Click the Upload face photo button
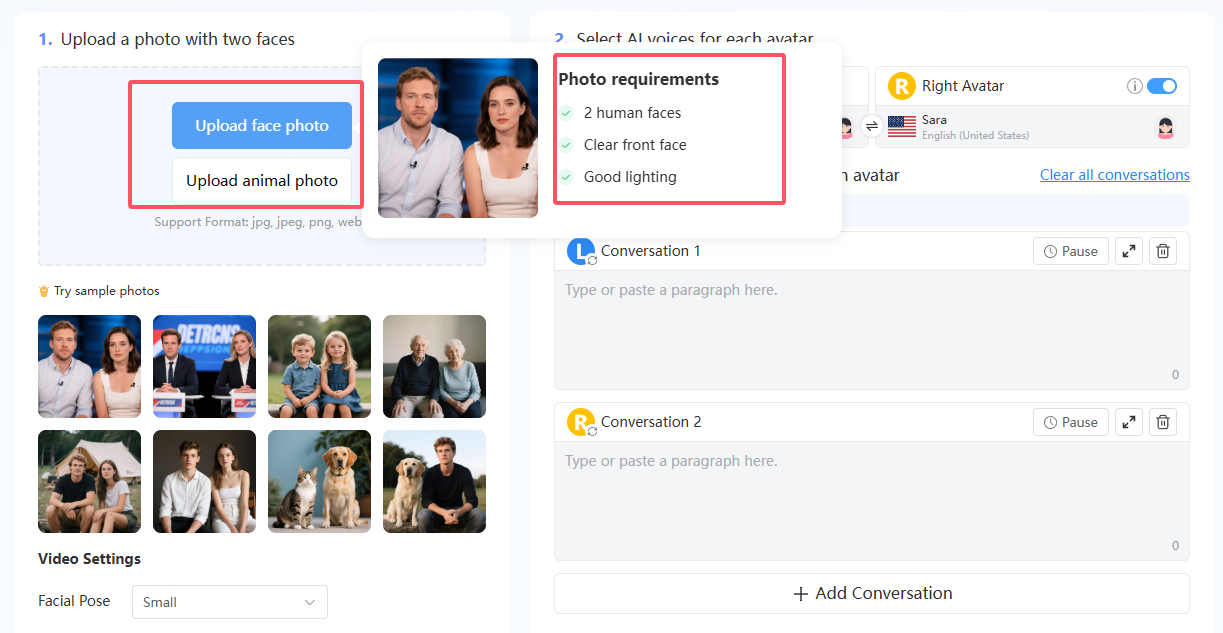The image size is (1223, 633). tap(262, 126)
